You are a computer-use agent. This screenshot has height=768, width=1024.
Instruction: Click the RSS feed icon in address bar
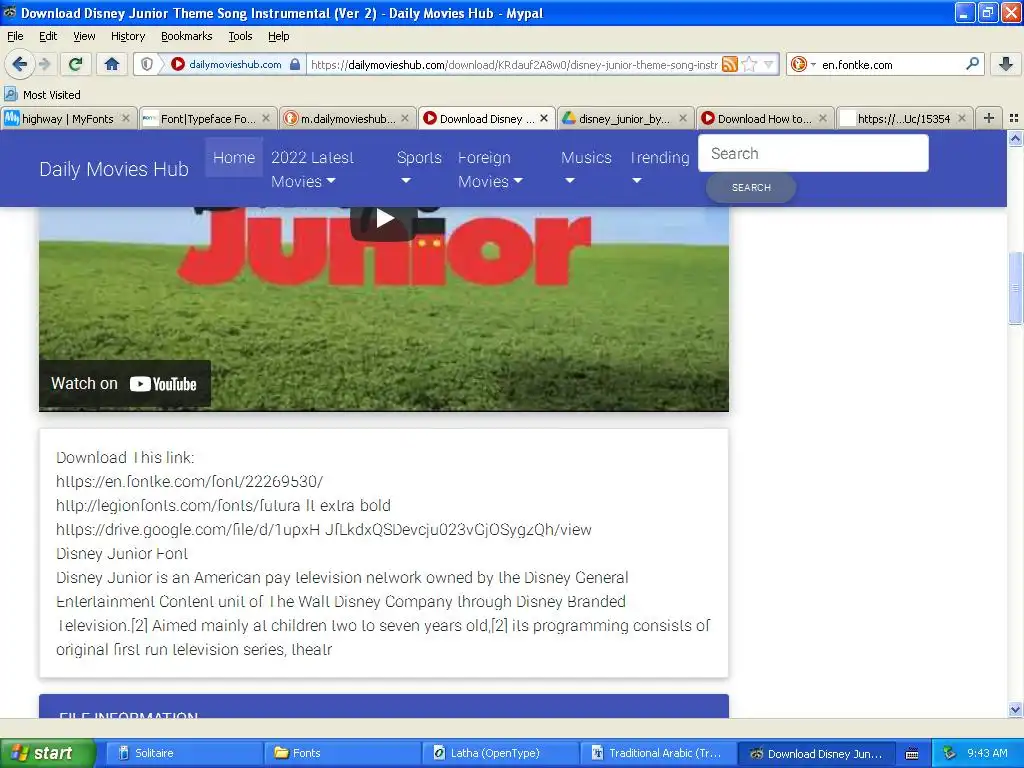point(730,64)
